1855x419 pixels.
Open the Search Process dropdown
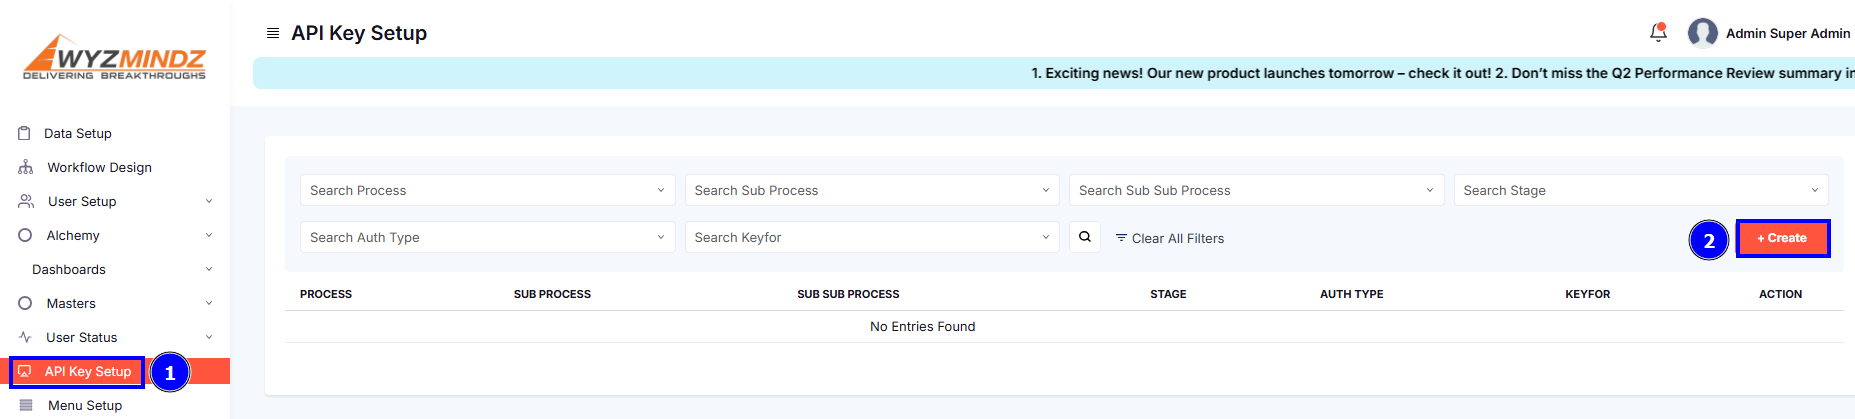(x=488, y=190)
